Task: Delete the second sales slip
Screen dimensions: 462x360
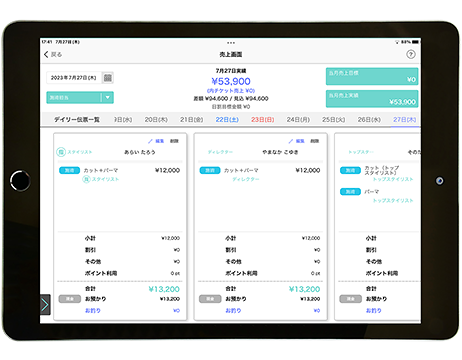Action: [315, 141]
